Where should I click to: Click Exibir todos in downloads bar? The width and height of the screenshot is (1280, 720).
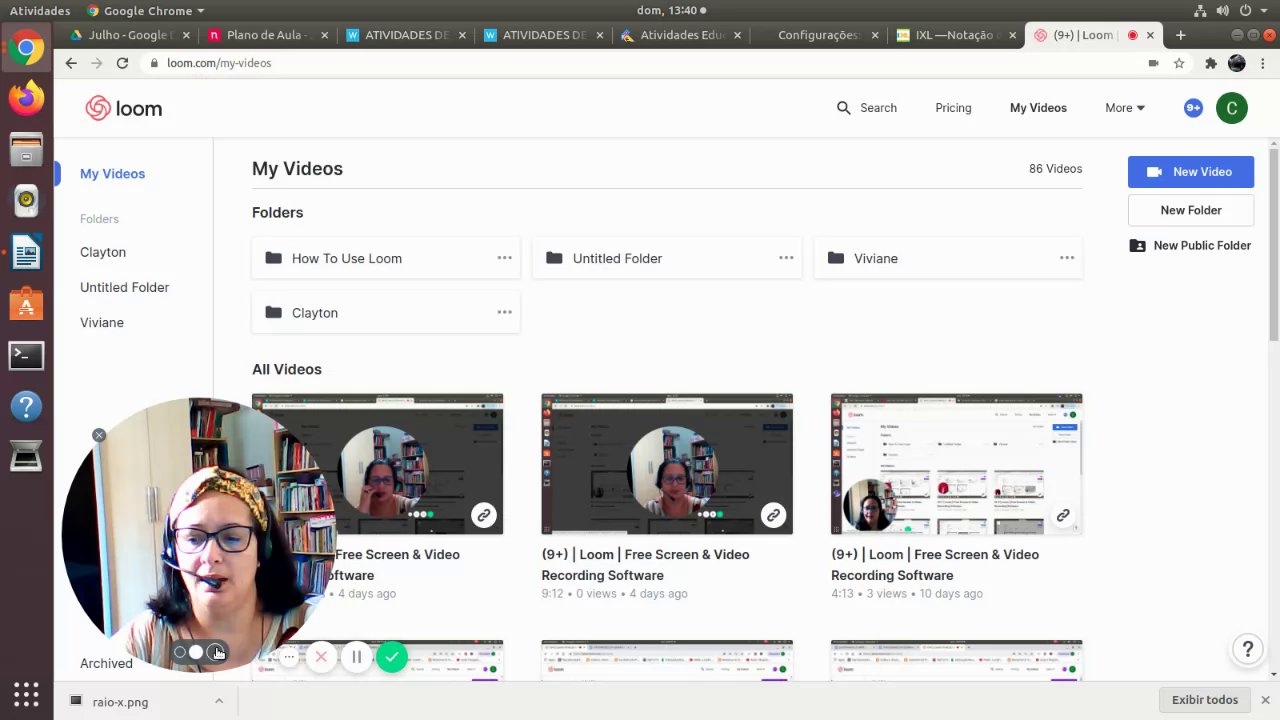[x=1204, y=700]
